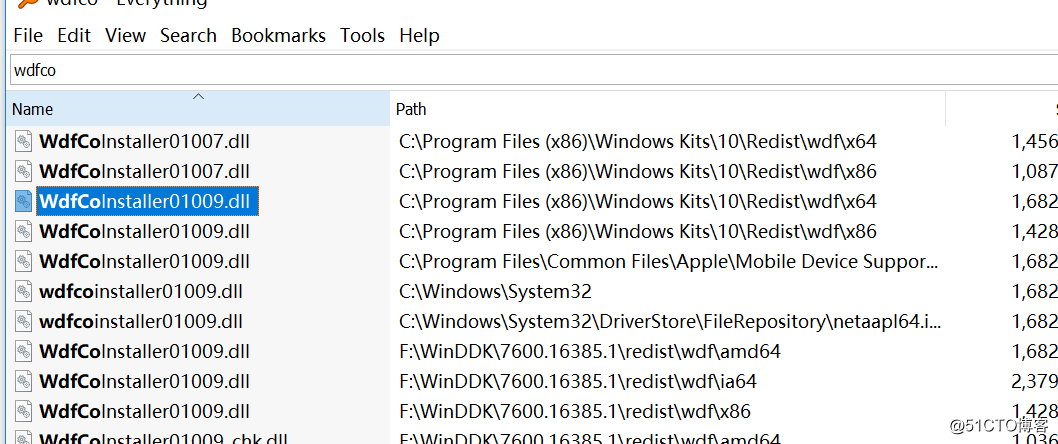This screenshot has width=1058, height=444.
Task: Click the size value 2,379
Action: pos(1034,381)
